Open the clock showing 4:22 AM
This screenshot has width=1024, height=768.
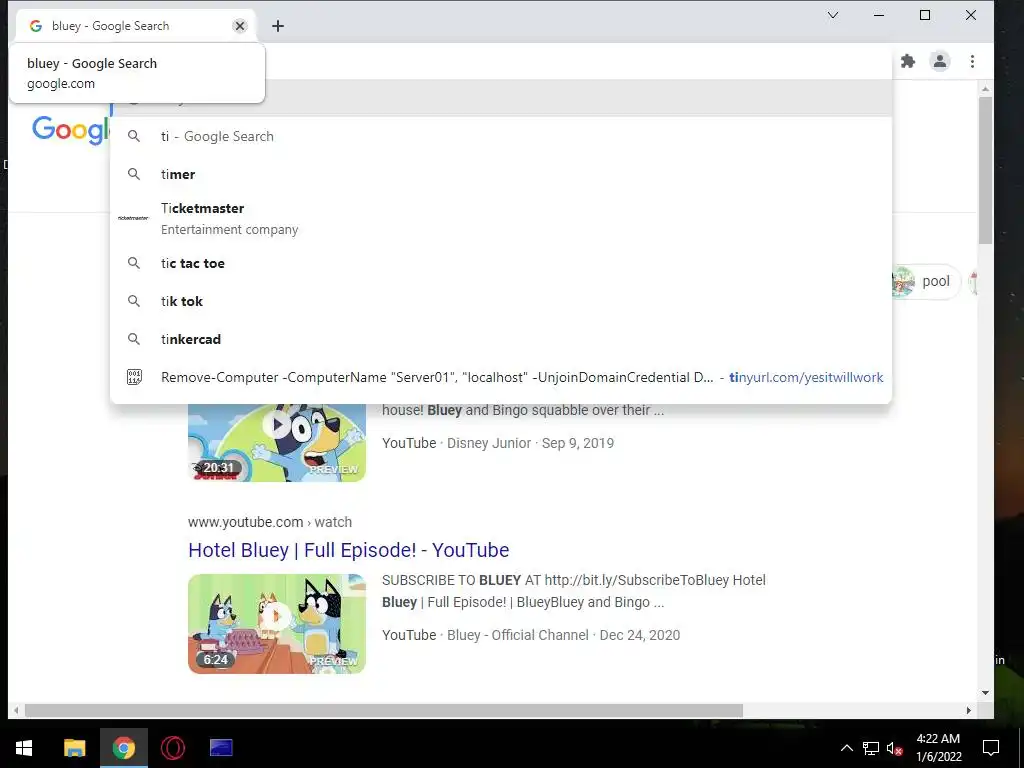tap(938, 748)
